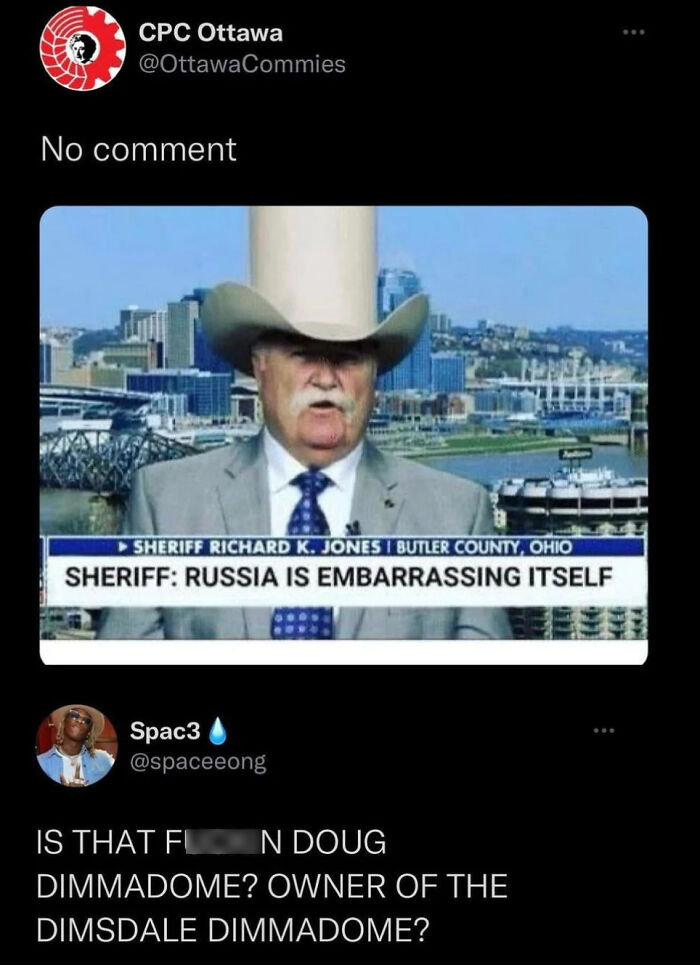Screen dimensions: 700x965
Task: Open the three-dot menu on Spac3's reply
Action: tap(604, 731)
